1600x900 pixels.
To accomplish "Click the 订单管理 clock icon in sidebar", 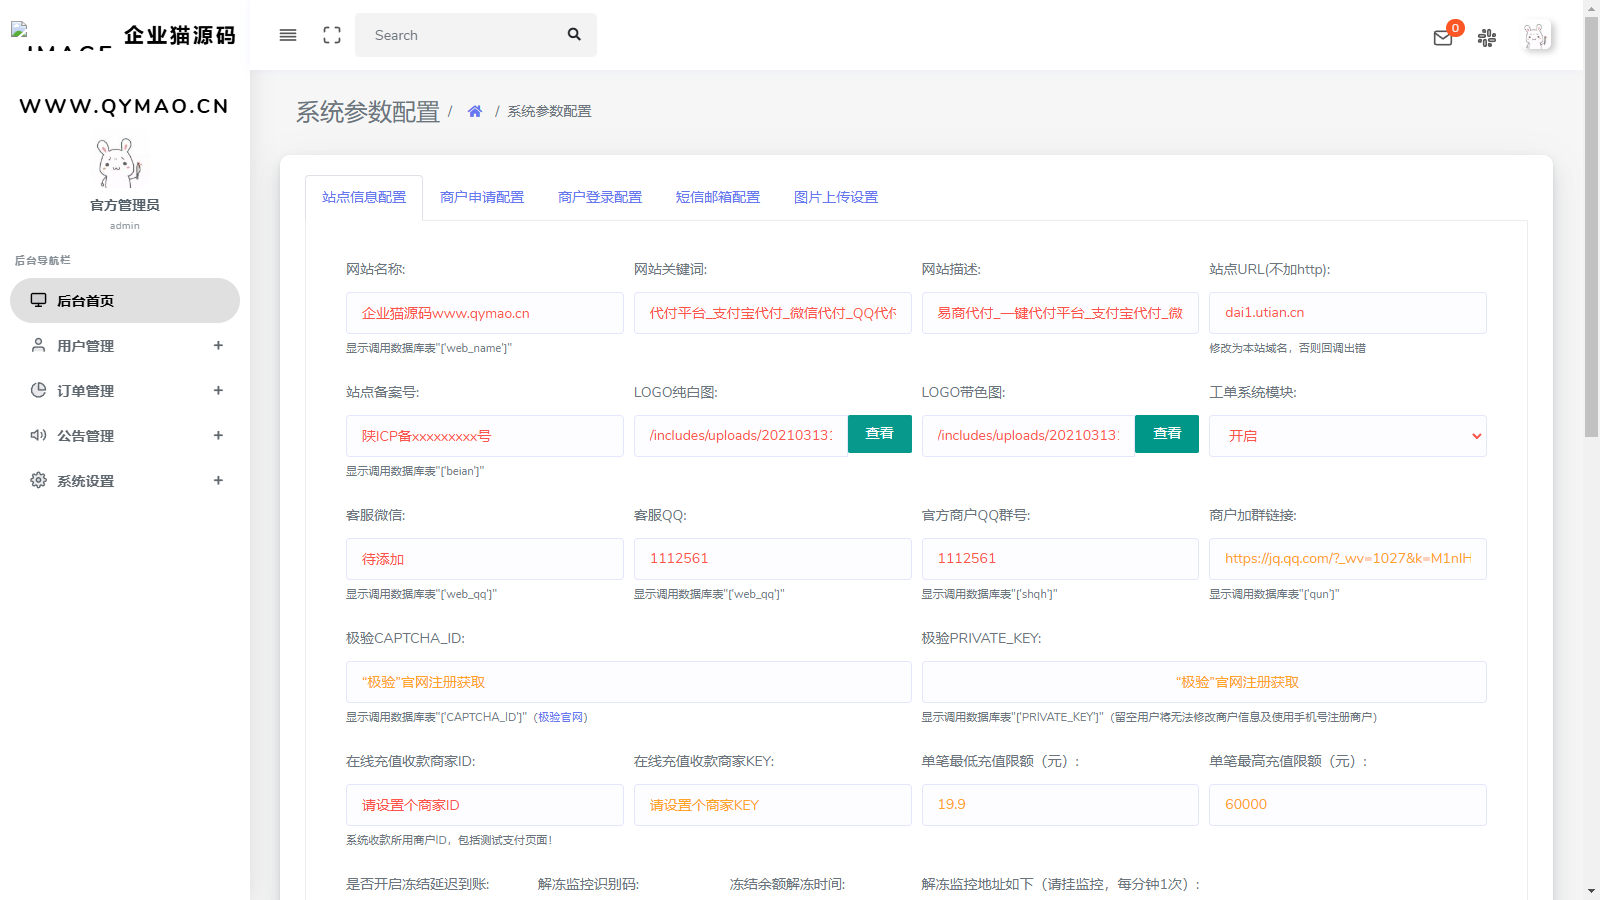I will click(x=37, y=390).
